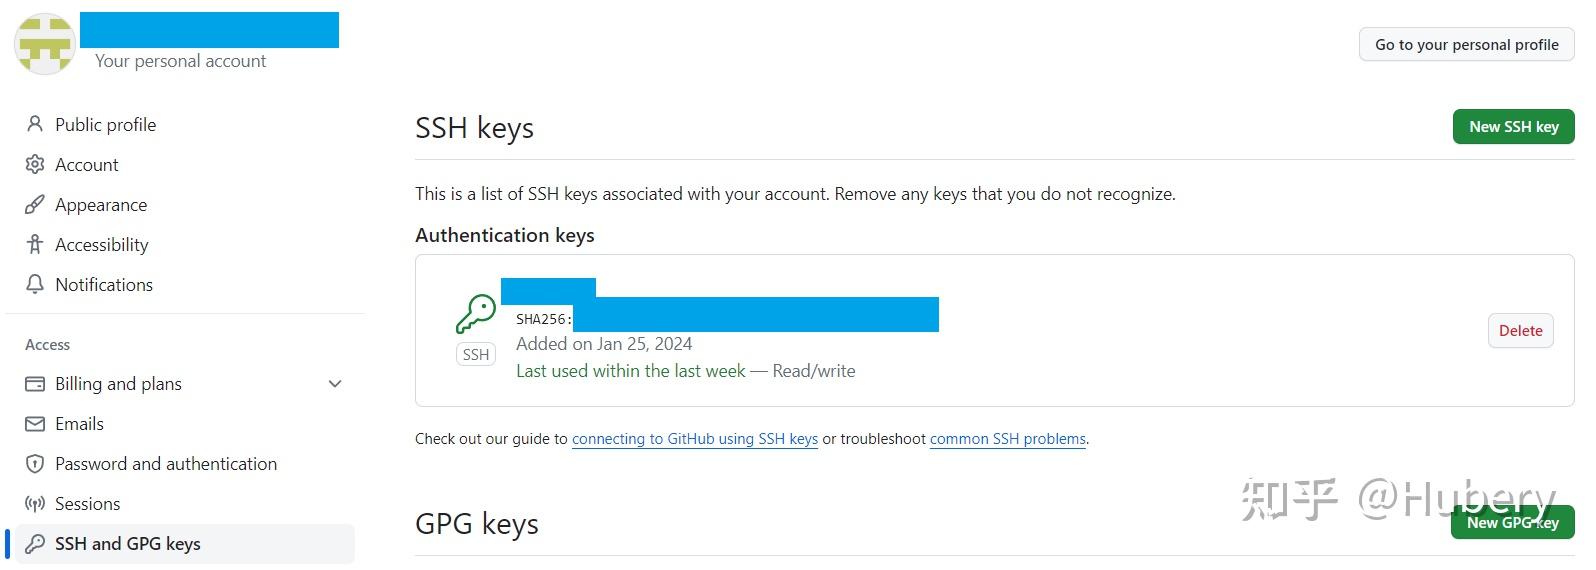
Task: Open connecting to GitHub using SSH keys guide
Action: pos(695,439)
